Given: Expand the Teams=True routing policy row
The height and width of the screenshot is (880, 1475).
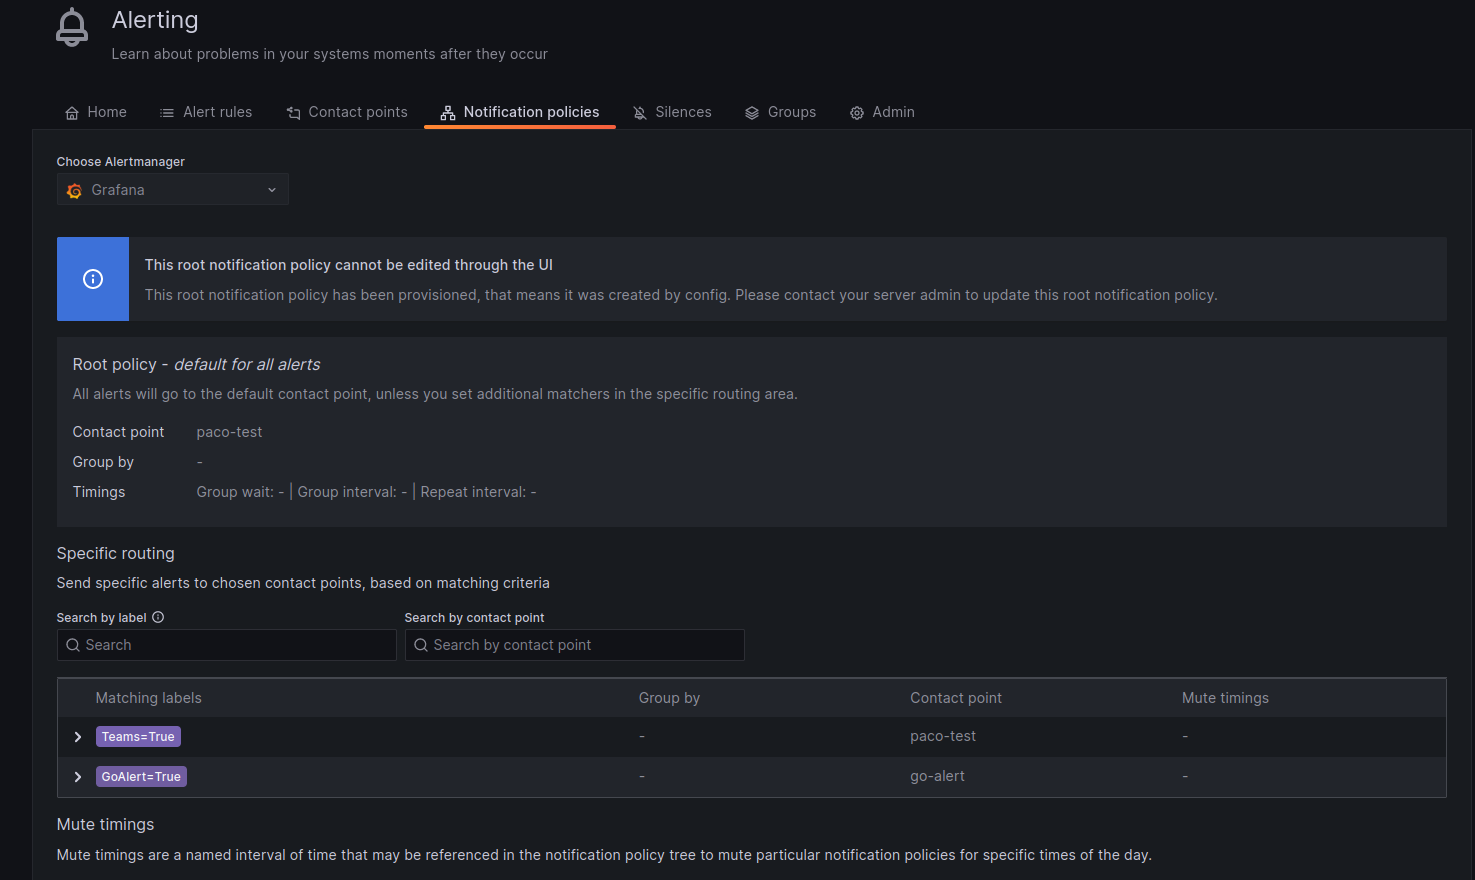Looking at the screenshot, I should pos(78,736).
